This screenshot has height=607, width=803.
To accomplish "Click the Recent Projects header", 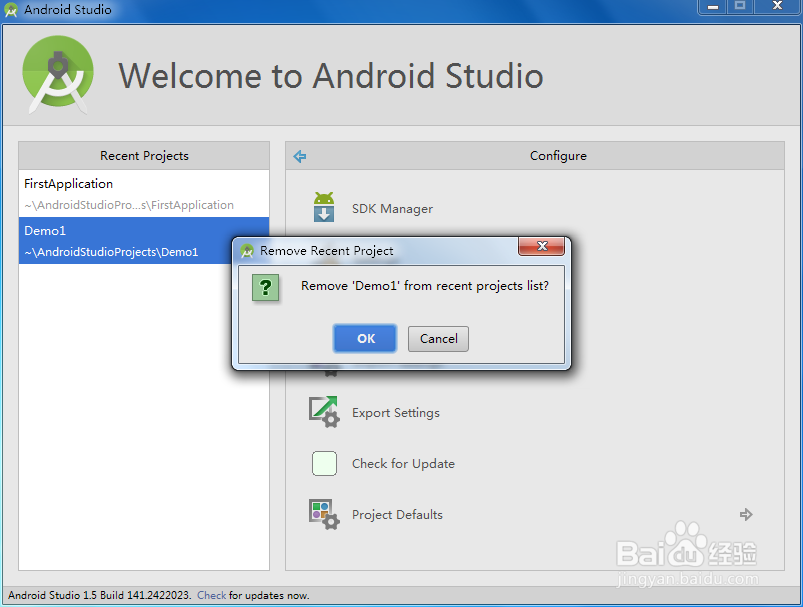I will point(143,156).
